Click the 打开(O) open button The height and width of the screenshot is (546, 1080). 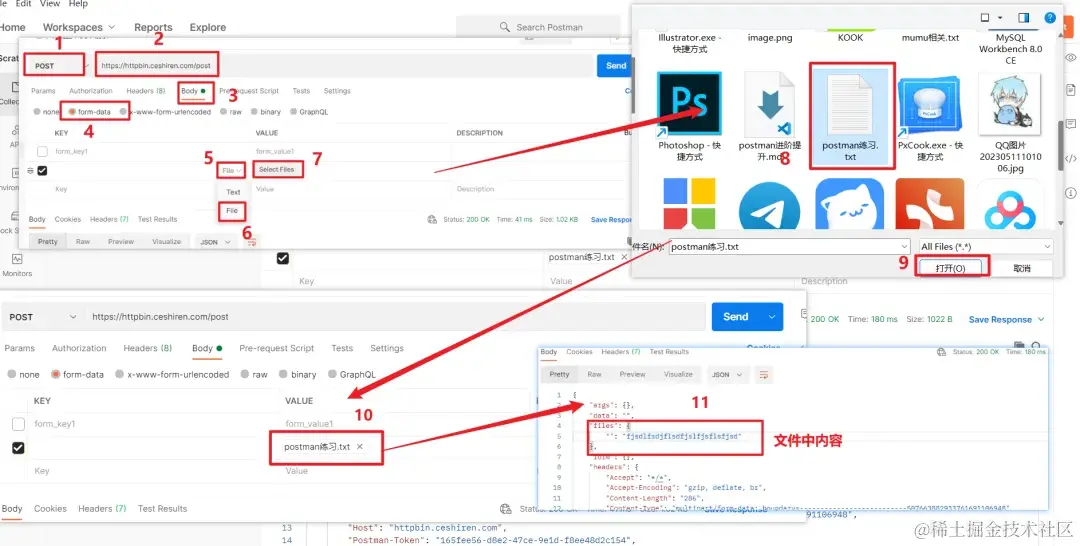point(951,269)
